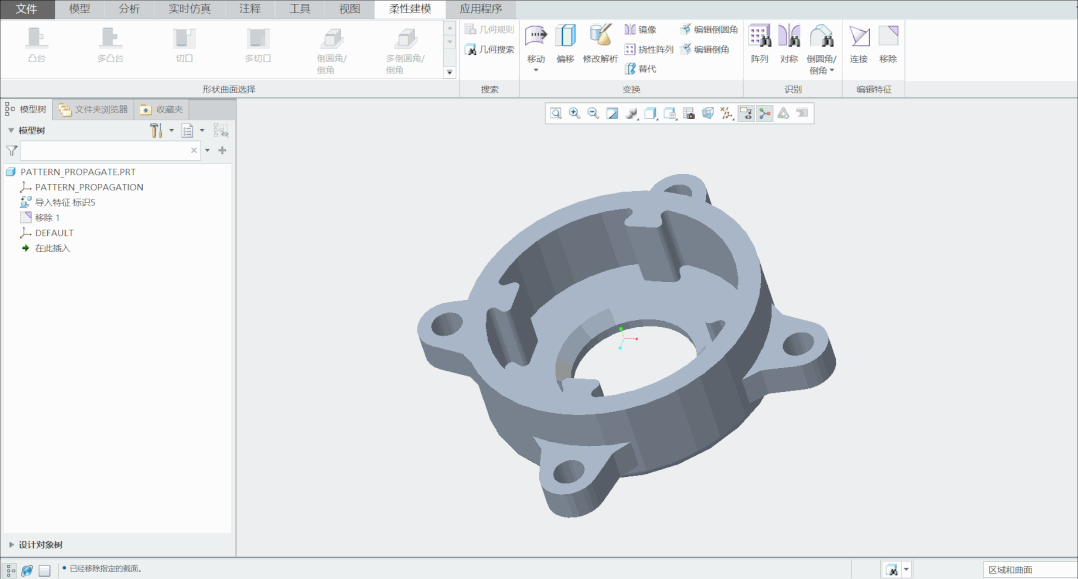Screen dimensions: 1078x579
Task: Open tree columns dropdown arrow
Action: pyautogui.click(x=201, y=130)
